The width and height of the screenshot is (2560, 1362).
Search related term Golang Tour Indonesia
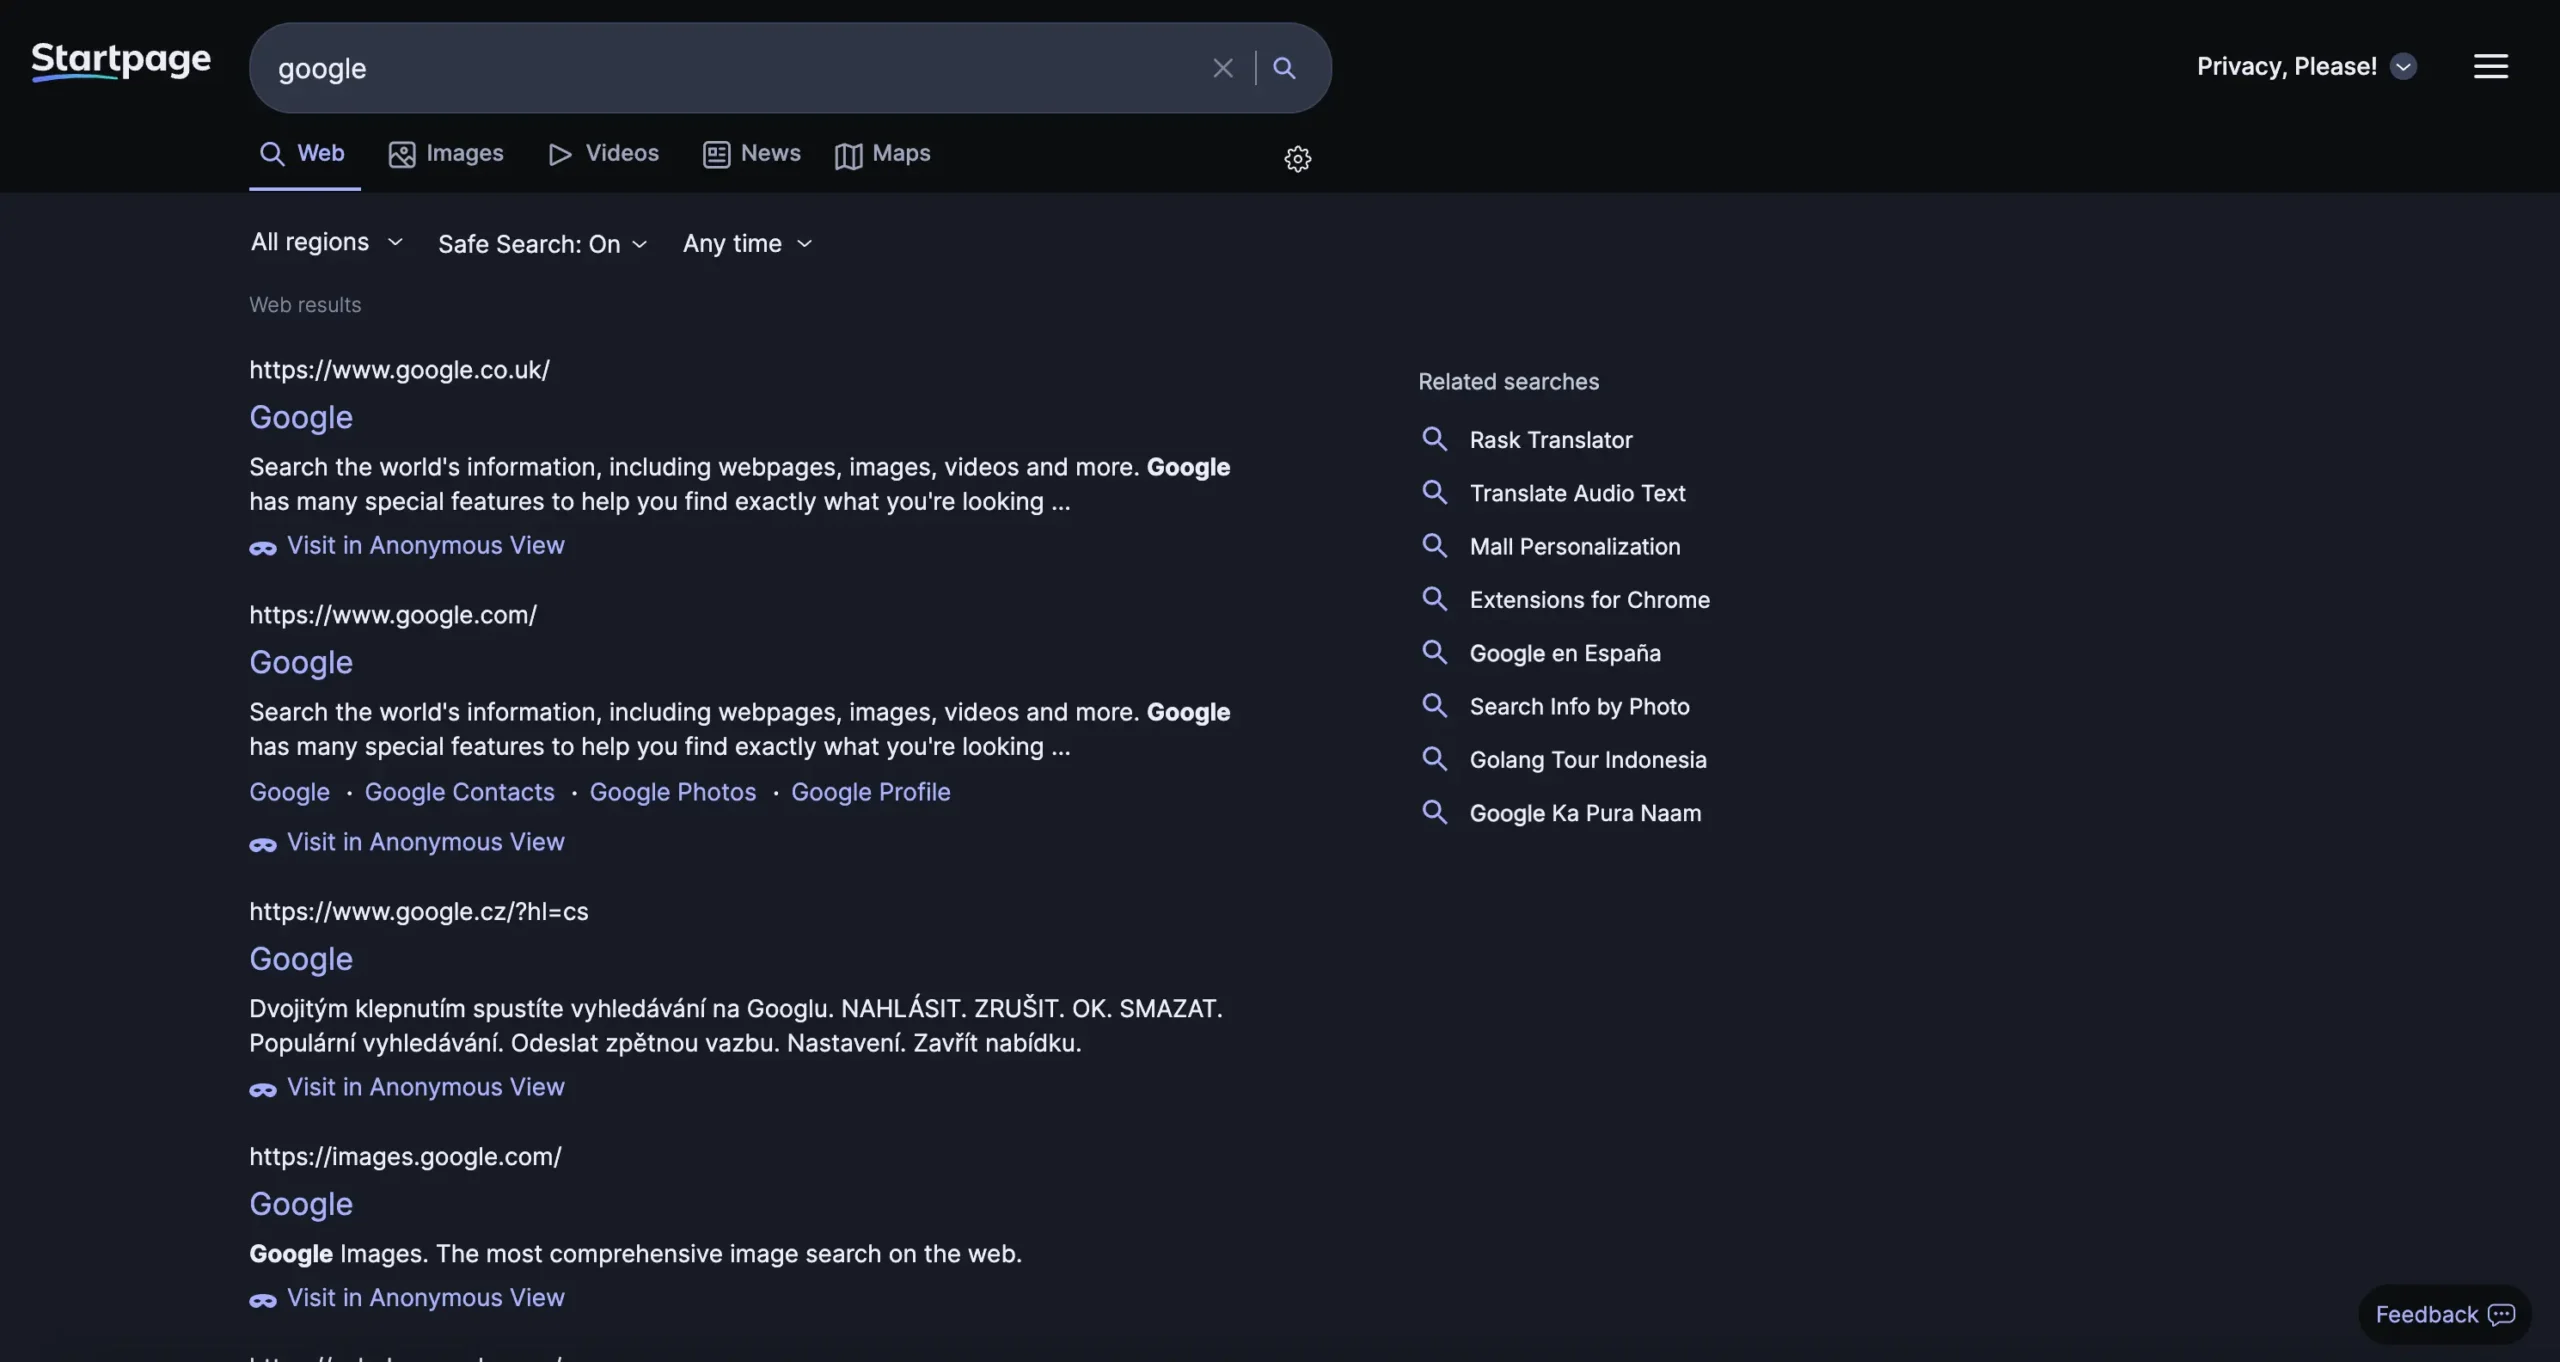pos(1588,760)
